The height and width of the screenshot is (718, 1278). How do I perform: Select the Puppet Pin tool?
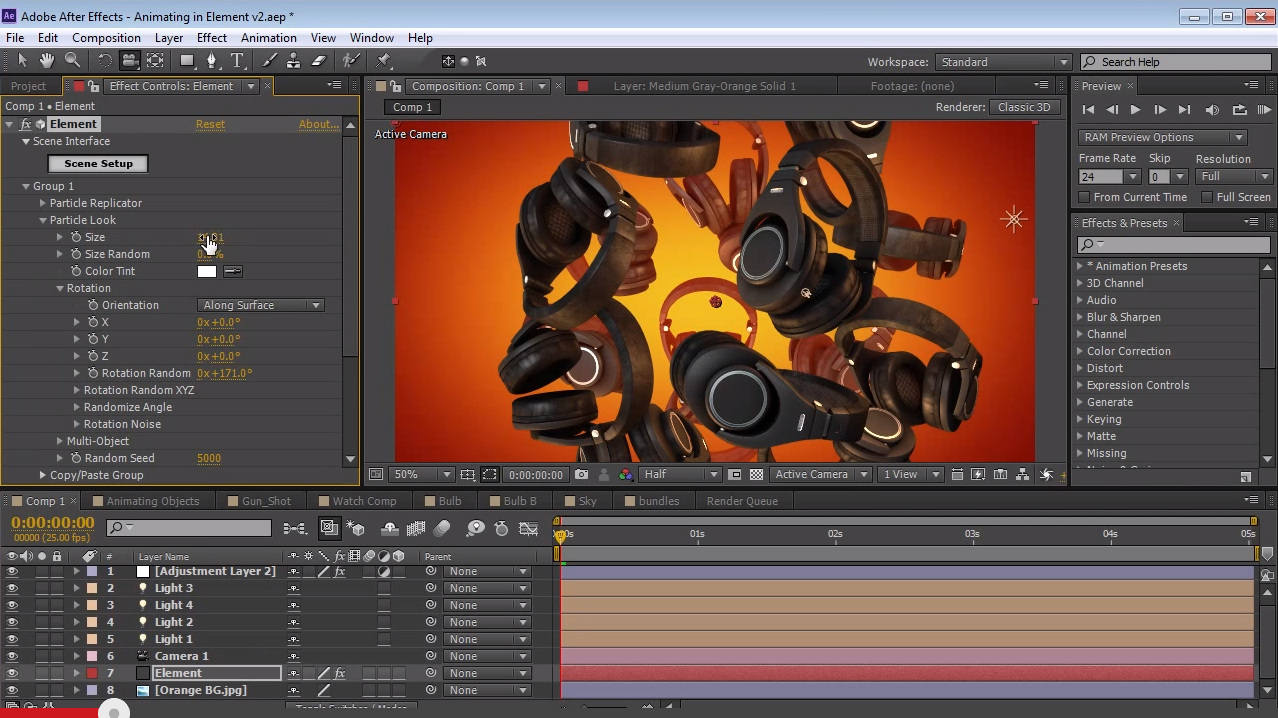tap(384, 61)
